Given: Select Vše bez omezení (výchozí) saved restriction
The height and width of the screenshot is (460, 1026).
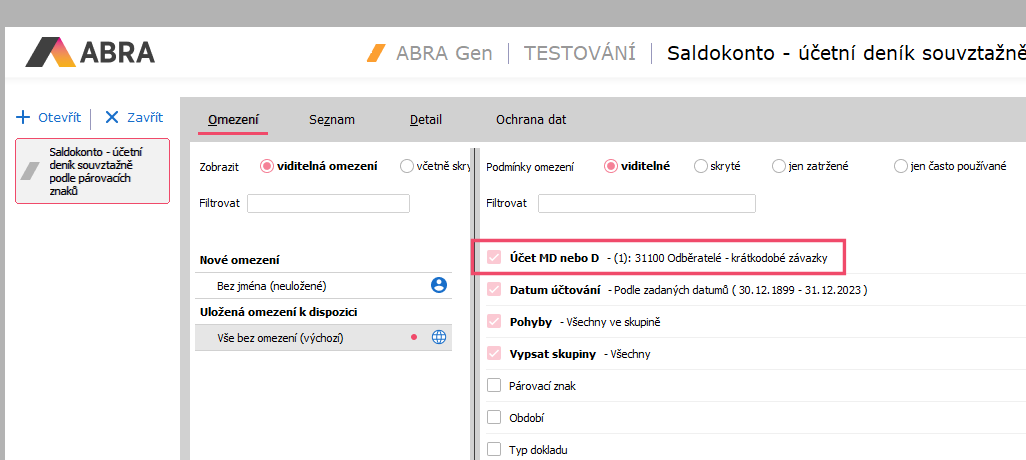Looking at the screenshot, I should pyautogui.click(x=280, y=338).
